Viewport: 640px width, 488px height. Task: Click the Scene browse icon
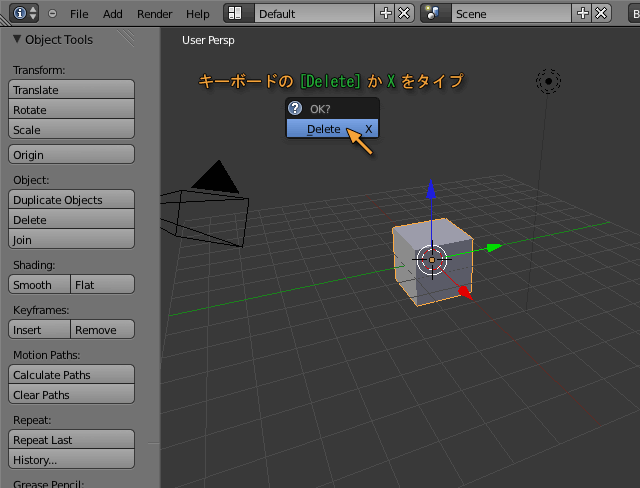tap(434, 14)
